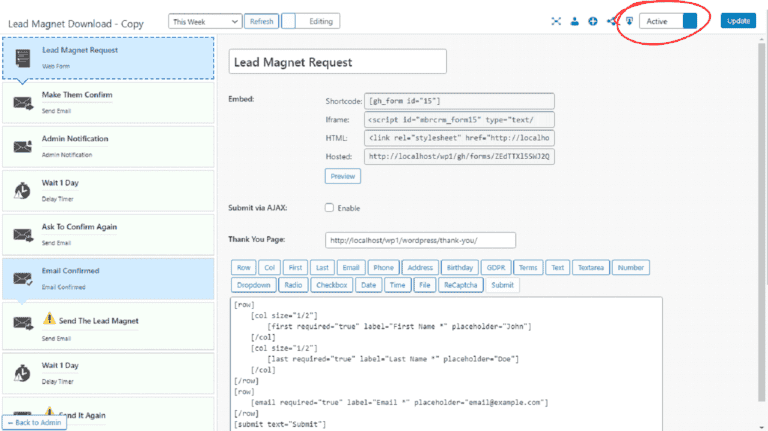Click the Thank You Page URL field

[420, 240]
